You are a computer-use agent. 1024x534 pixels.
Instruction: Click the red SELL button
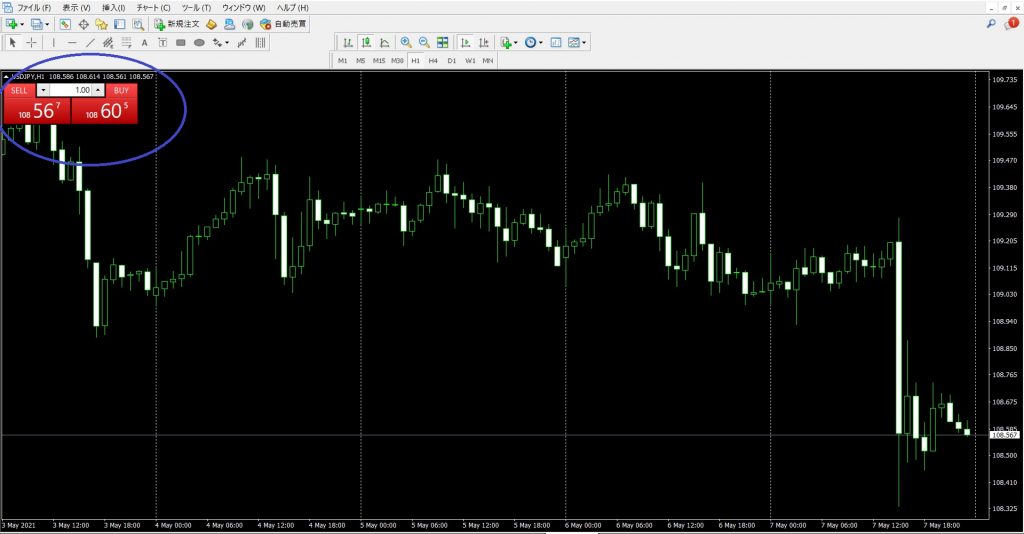(19, 90)
